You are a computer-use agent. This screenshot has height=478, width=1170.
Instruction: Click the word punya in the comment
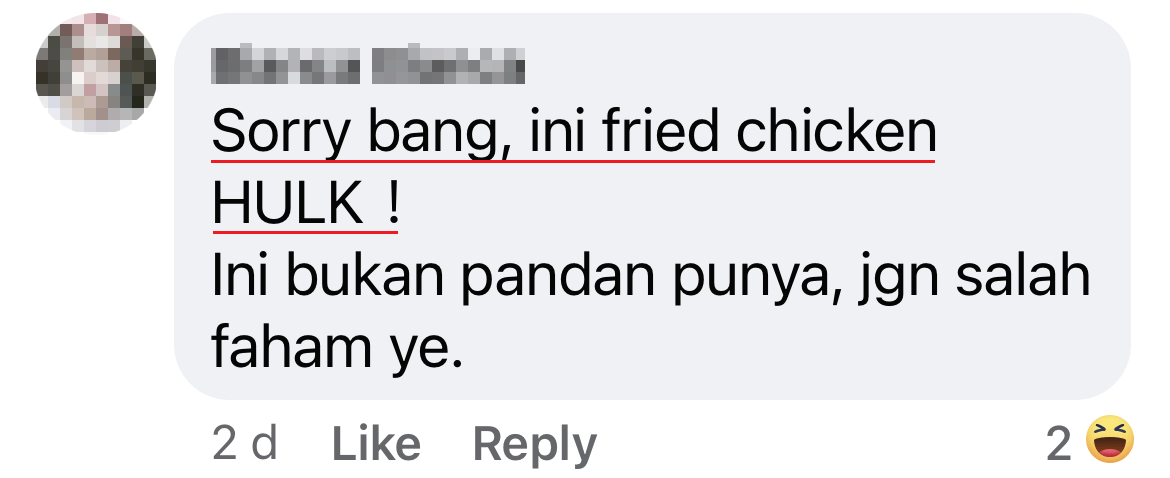[754, 278]
